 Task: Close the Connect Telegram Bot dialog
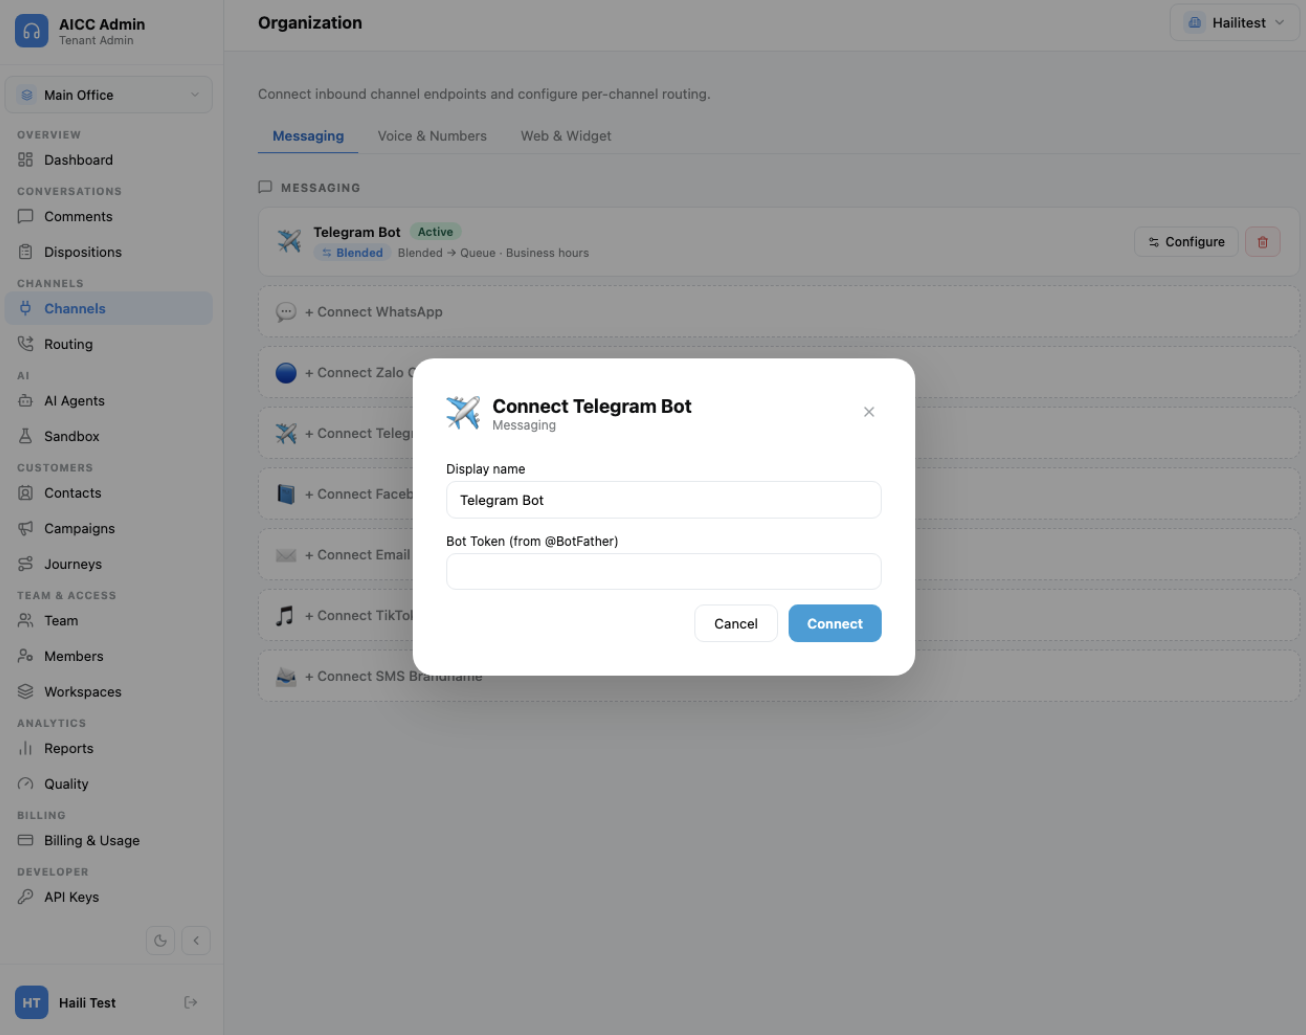point(869,412)
